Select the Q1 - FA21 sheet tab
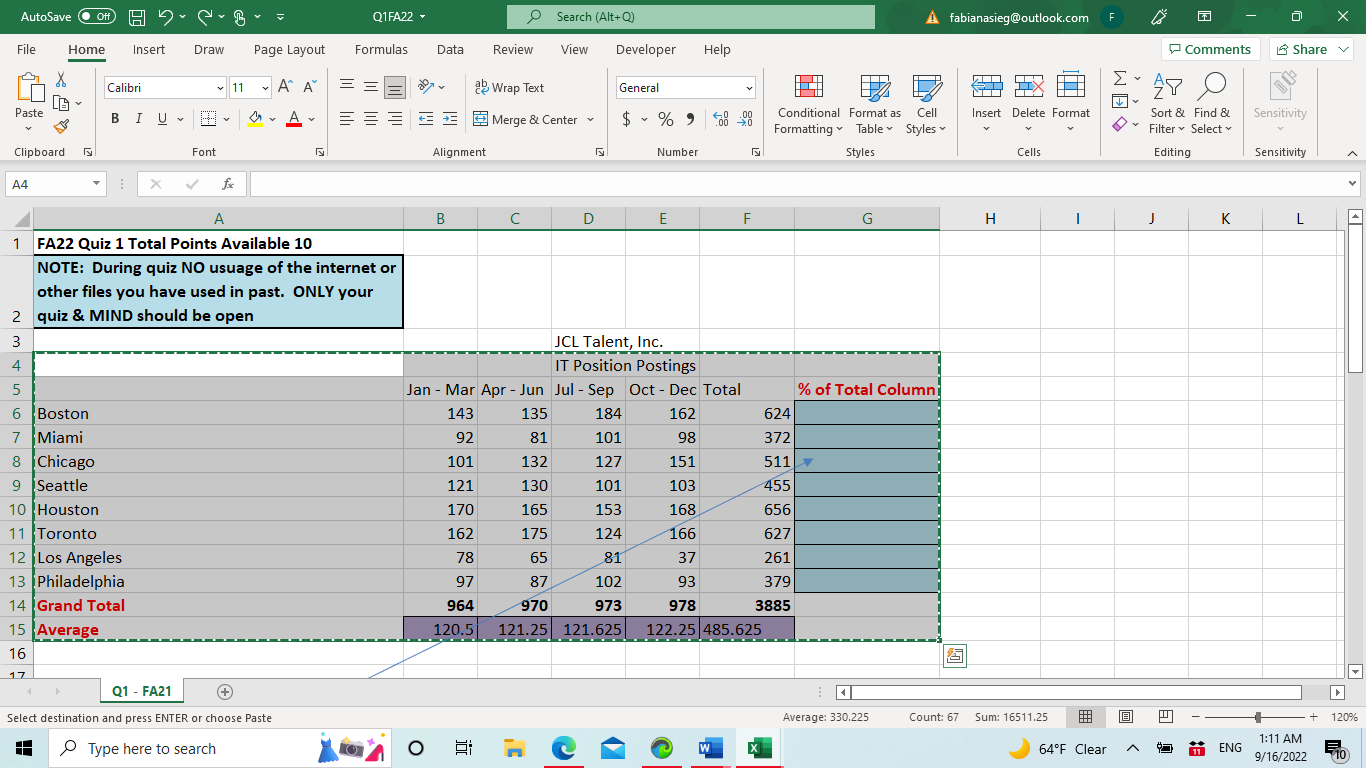This screenshot has height=768, width=1366. (x=141, y=691)
